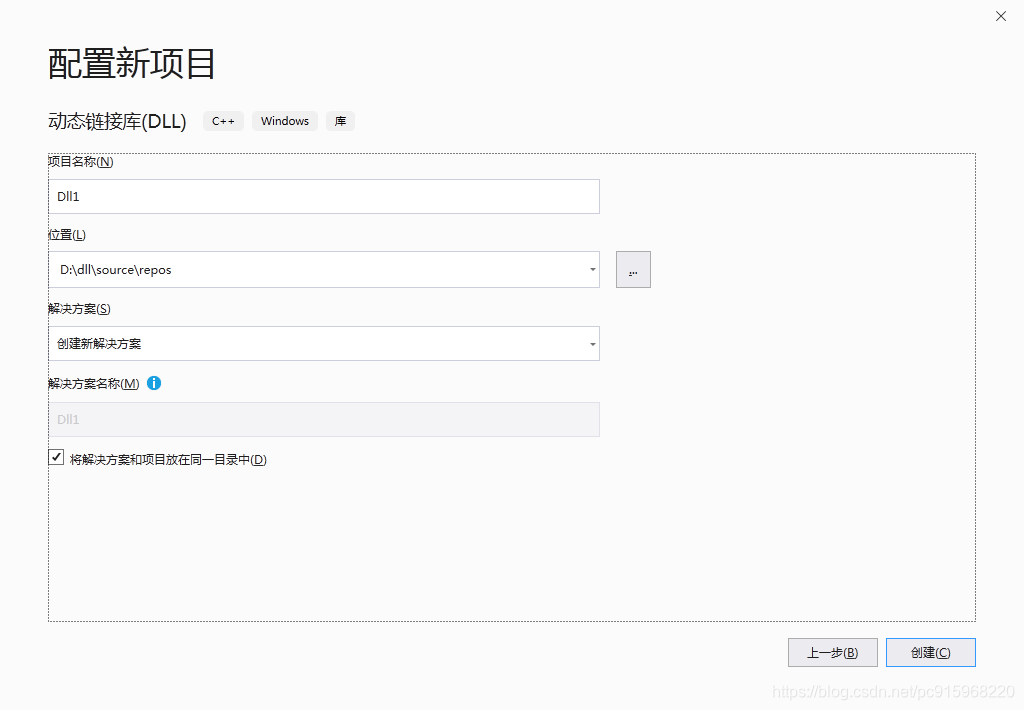The width and height of the screenshot is (1024, 710).
Task: Click the 创建(C) button
Action: point(930,653)
